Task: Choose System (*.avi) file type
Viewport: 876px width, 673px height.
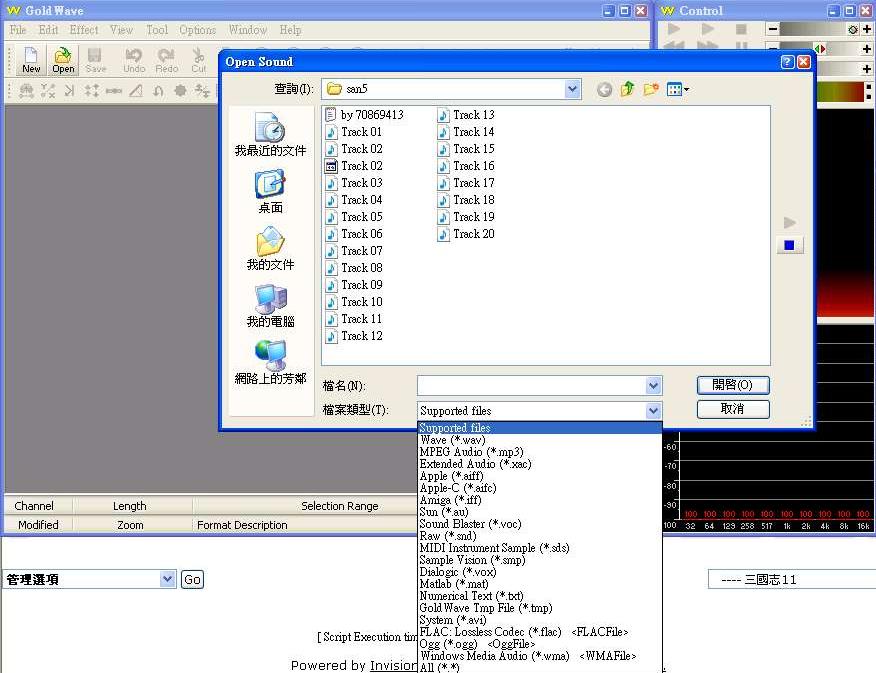Action: pyautogui.click(x=540, y=620)
